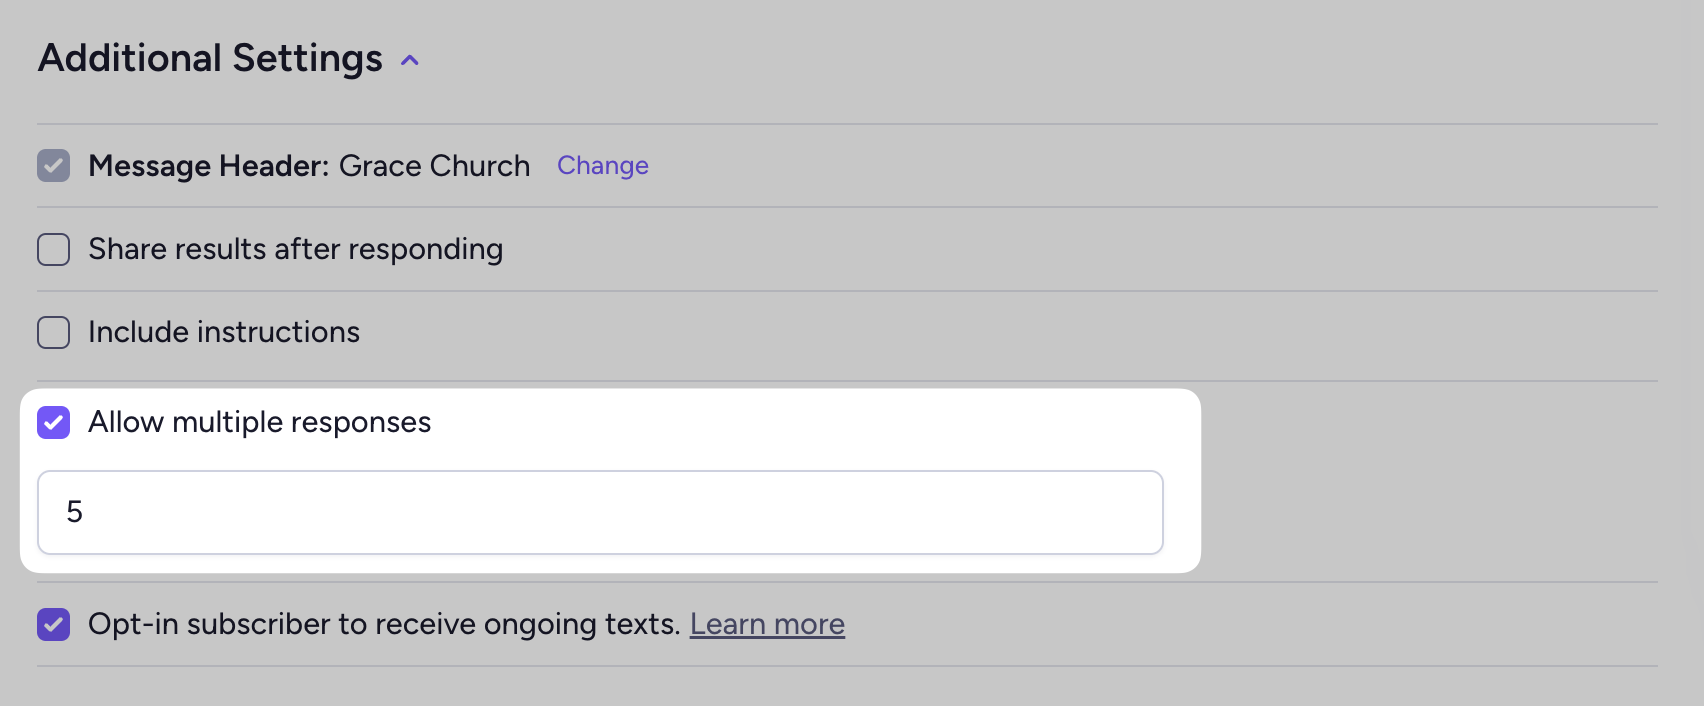Click the "Include instructions" label text

(224, 332)
